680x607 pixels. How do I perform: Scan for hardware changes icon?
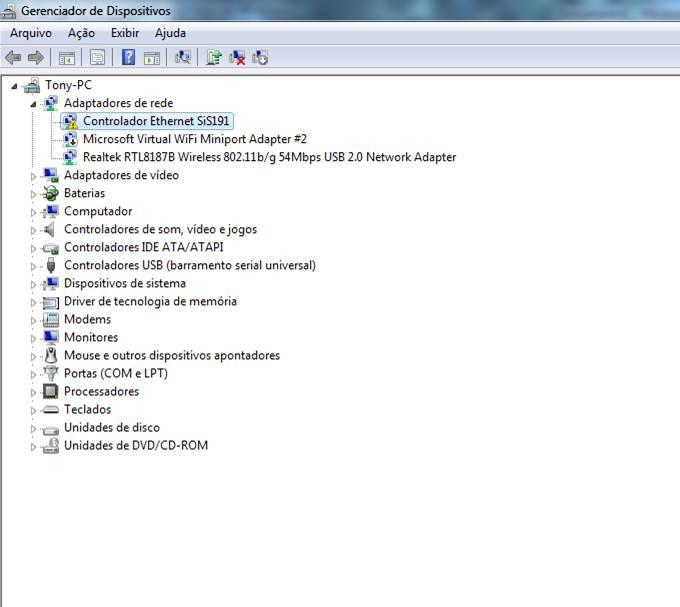pos(183,57)
